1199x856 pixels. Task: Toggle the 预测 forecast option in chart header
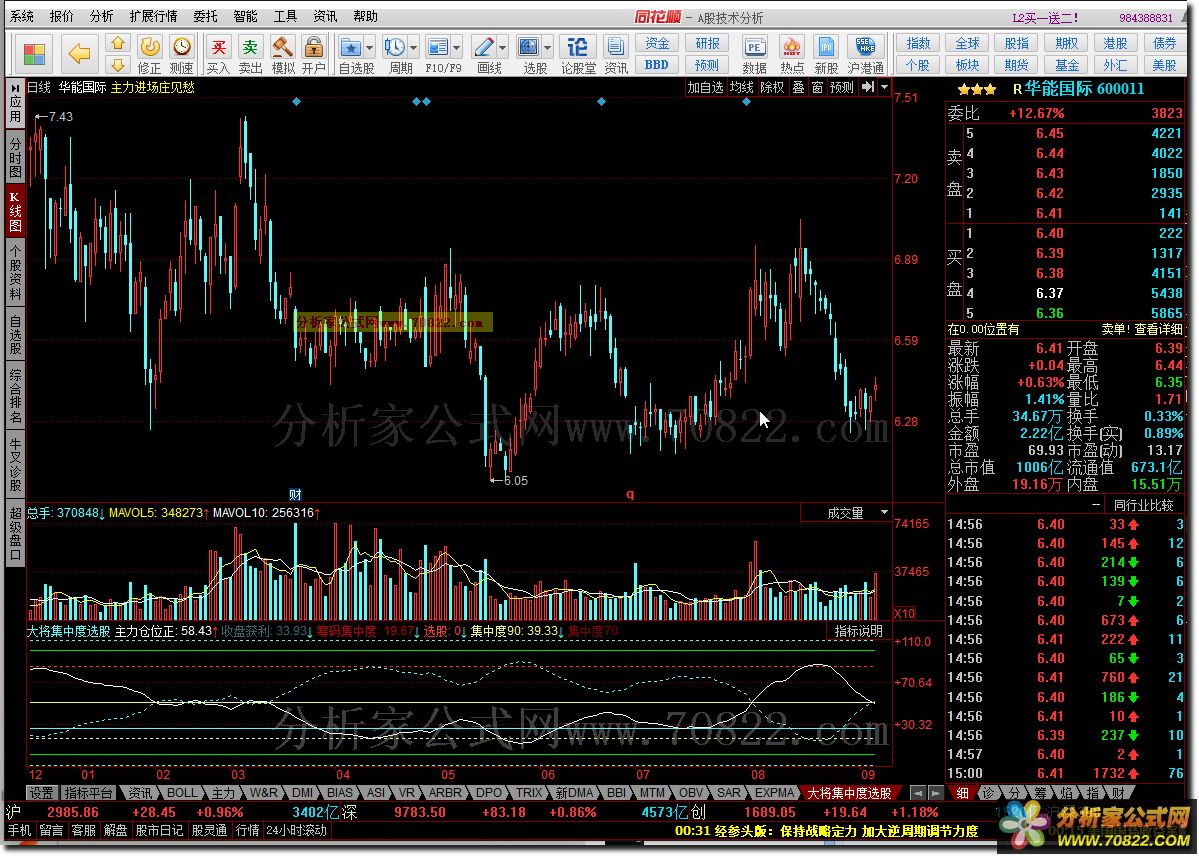point(841,87)
